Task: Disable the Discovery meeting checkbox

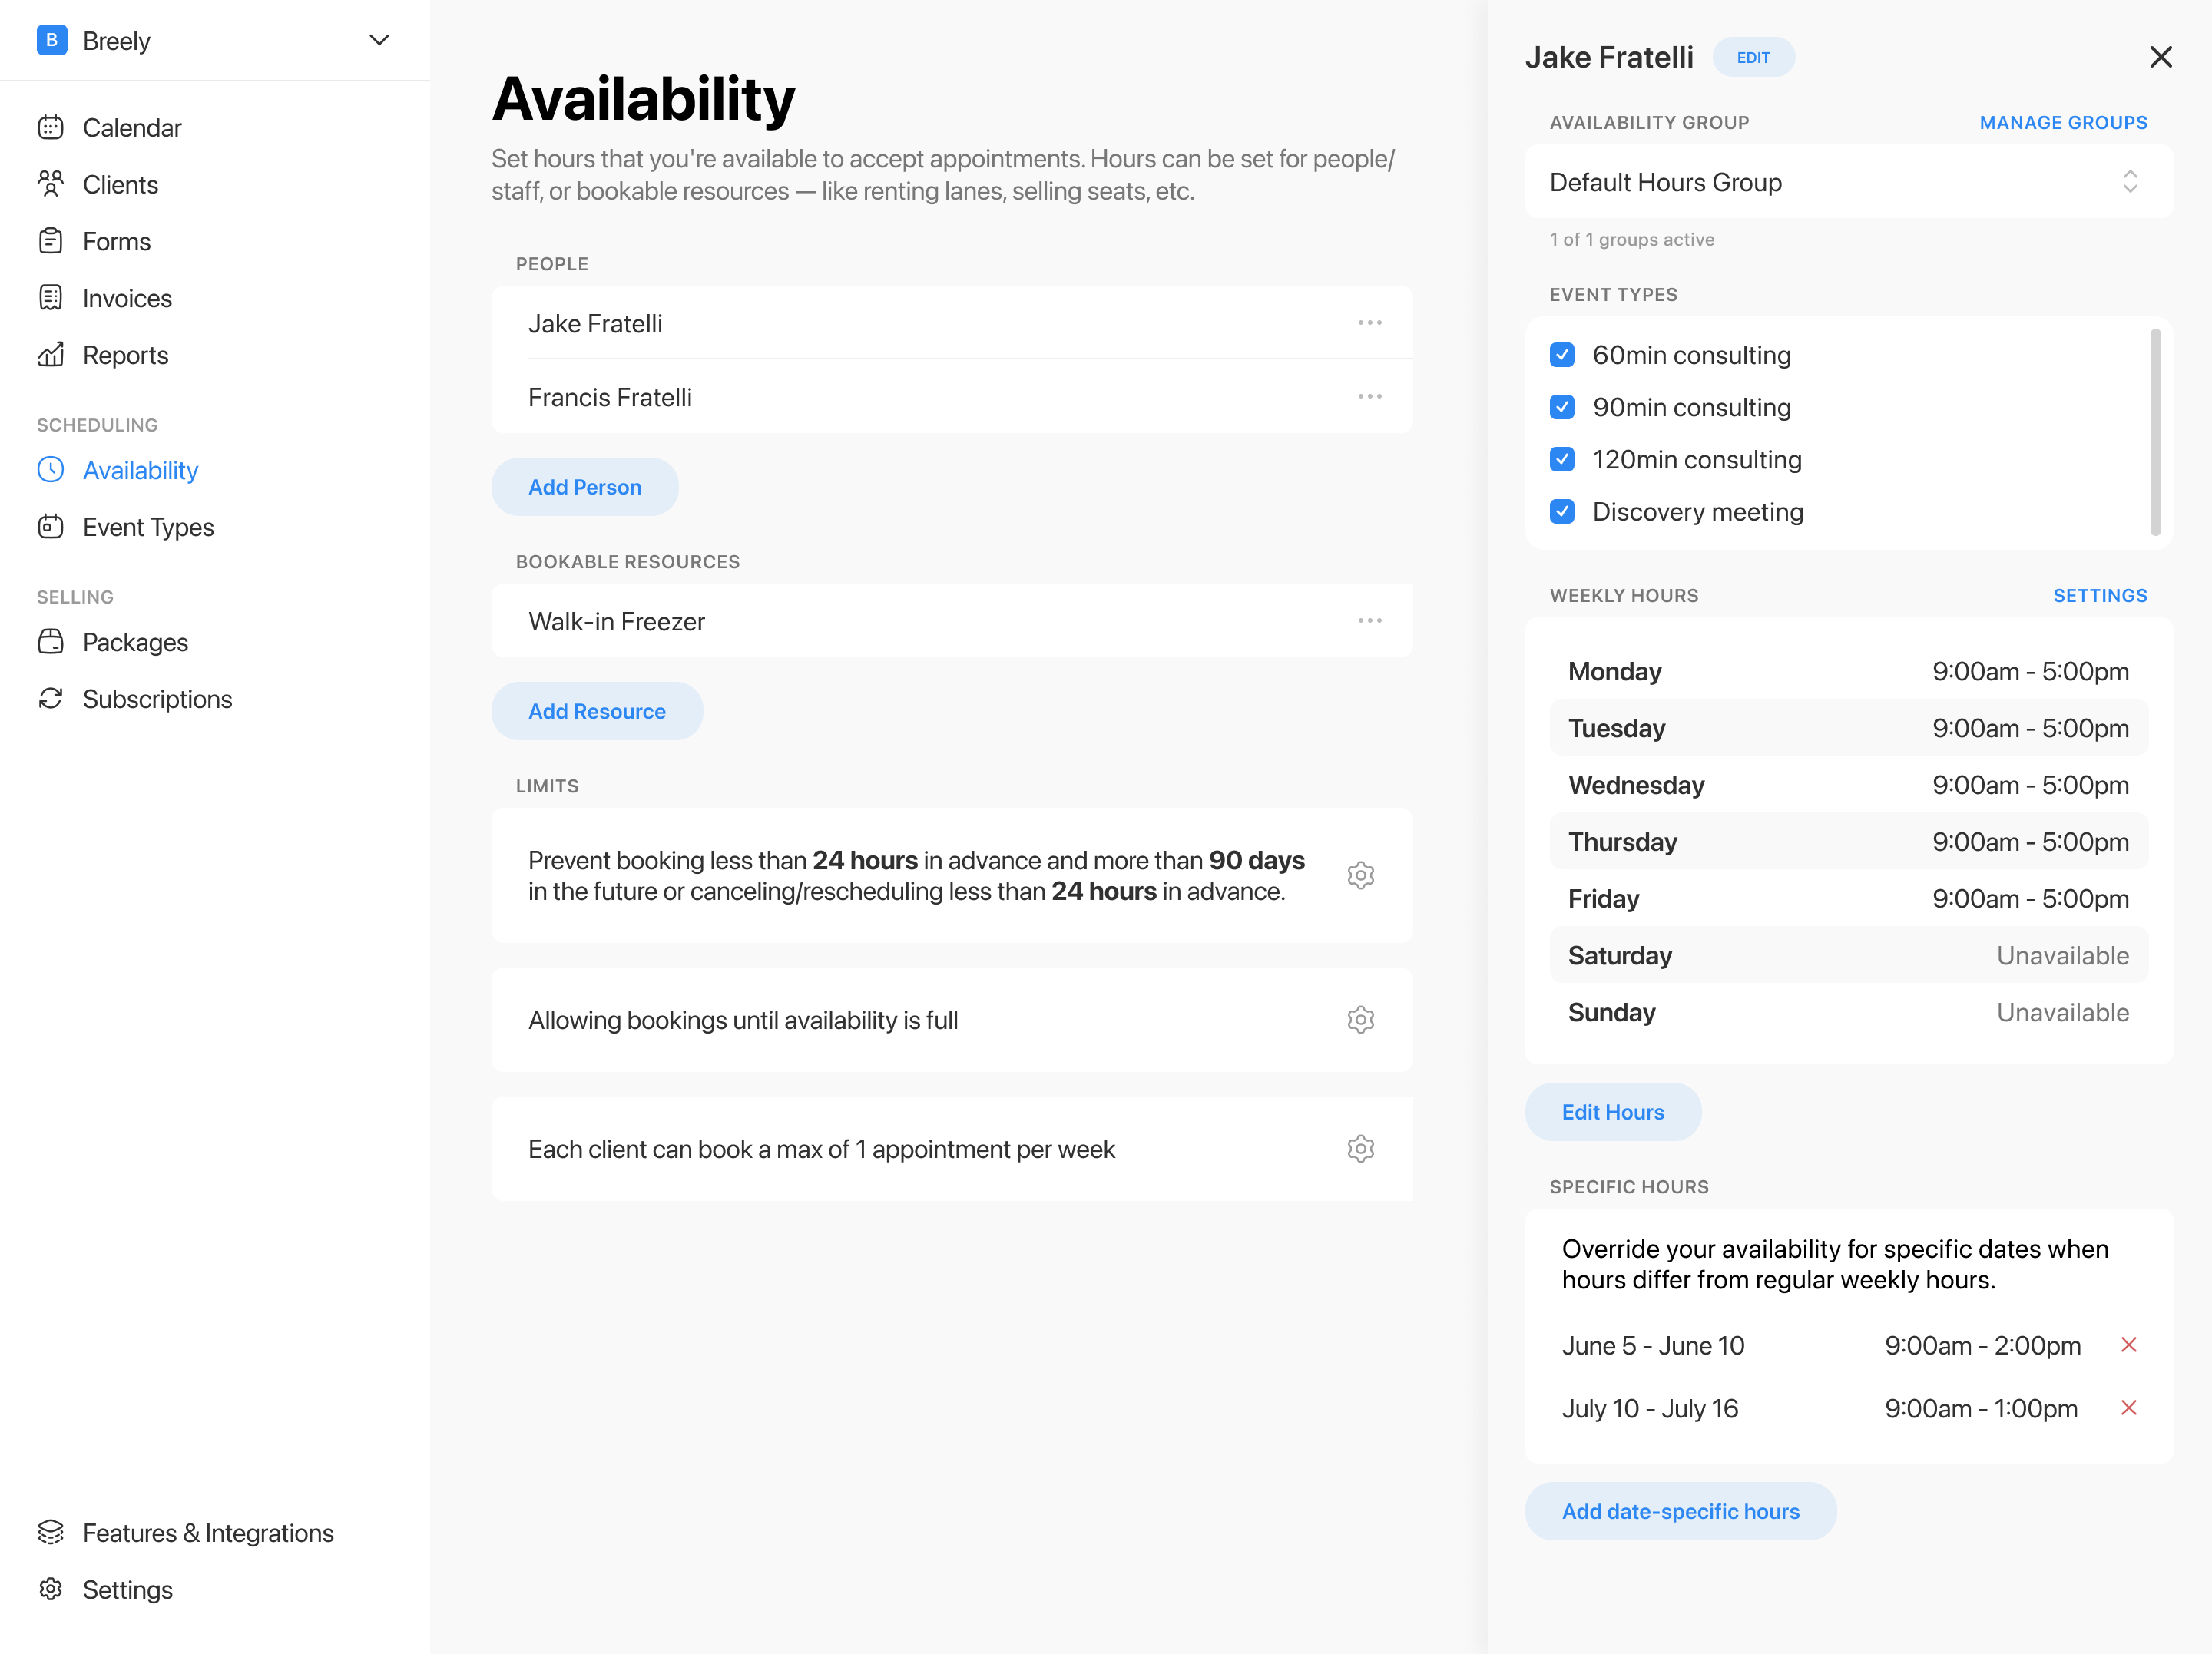Action: (1562, 511)
